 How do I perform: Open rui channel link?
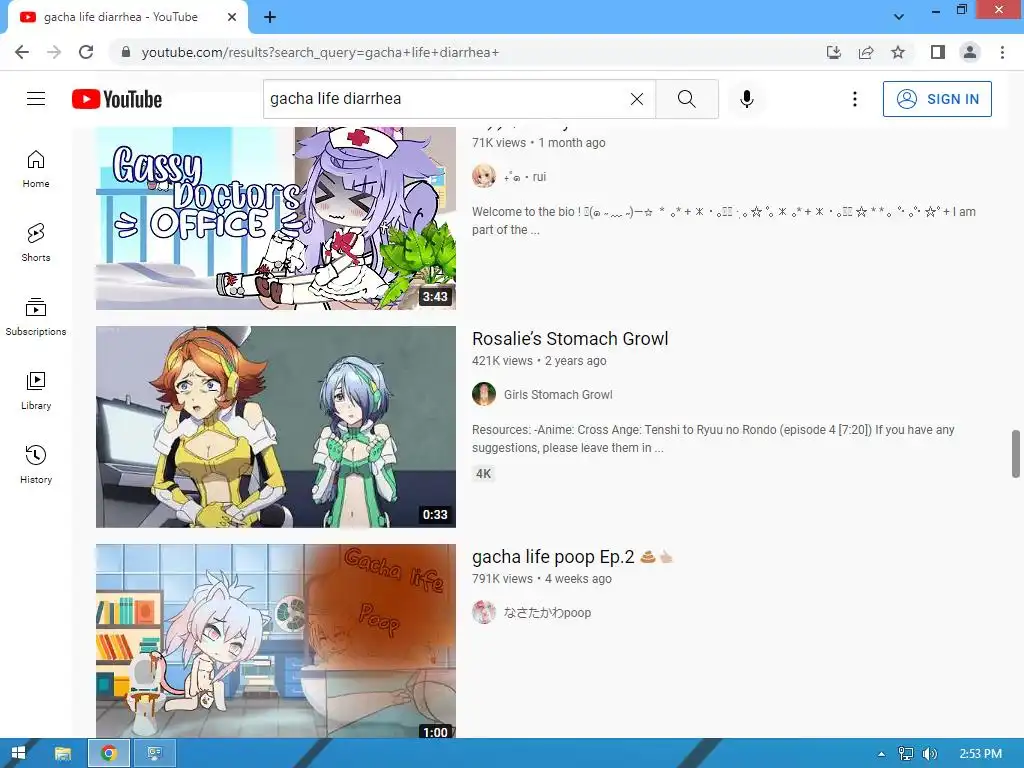click(x=524, y=176)
